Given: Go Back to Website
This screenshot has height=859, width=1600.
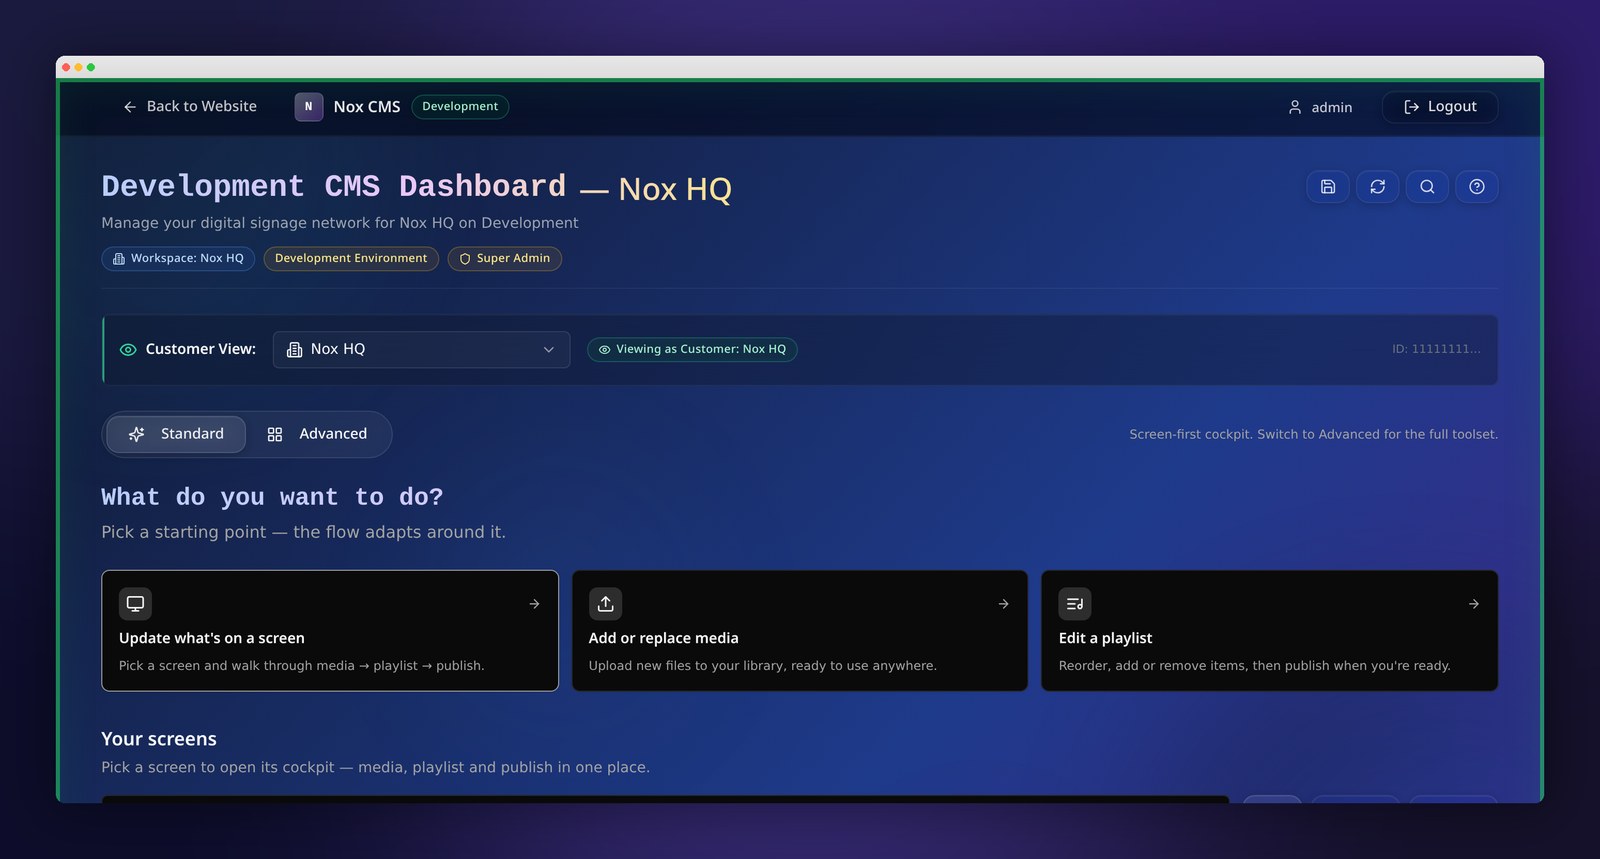Looking at the screenshot, I should click(x=190, y=107).
